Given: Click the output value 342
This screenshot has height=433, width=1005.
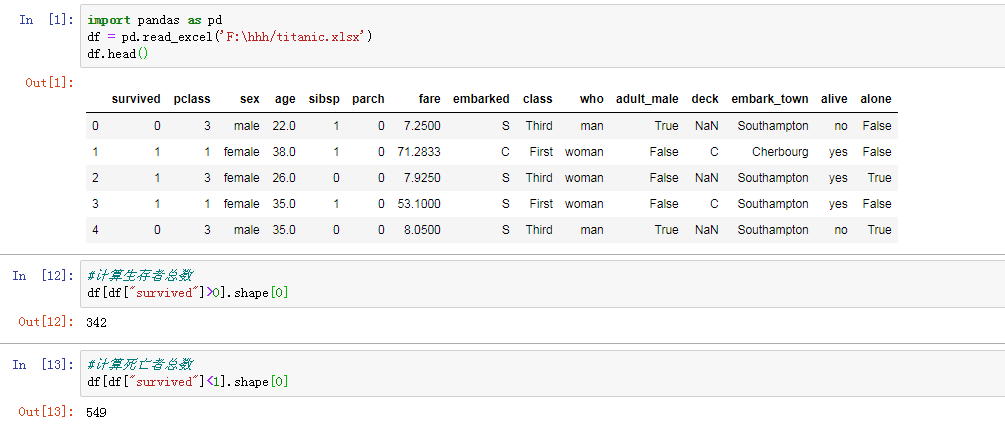Looking at the screenshot, I should click(x=98, y=322).
